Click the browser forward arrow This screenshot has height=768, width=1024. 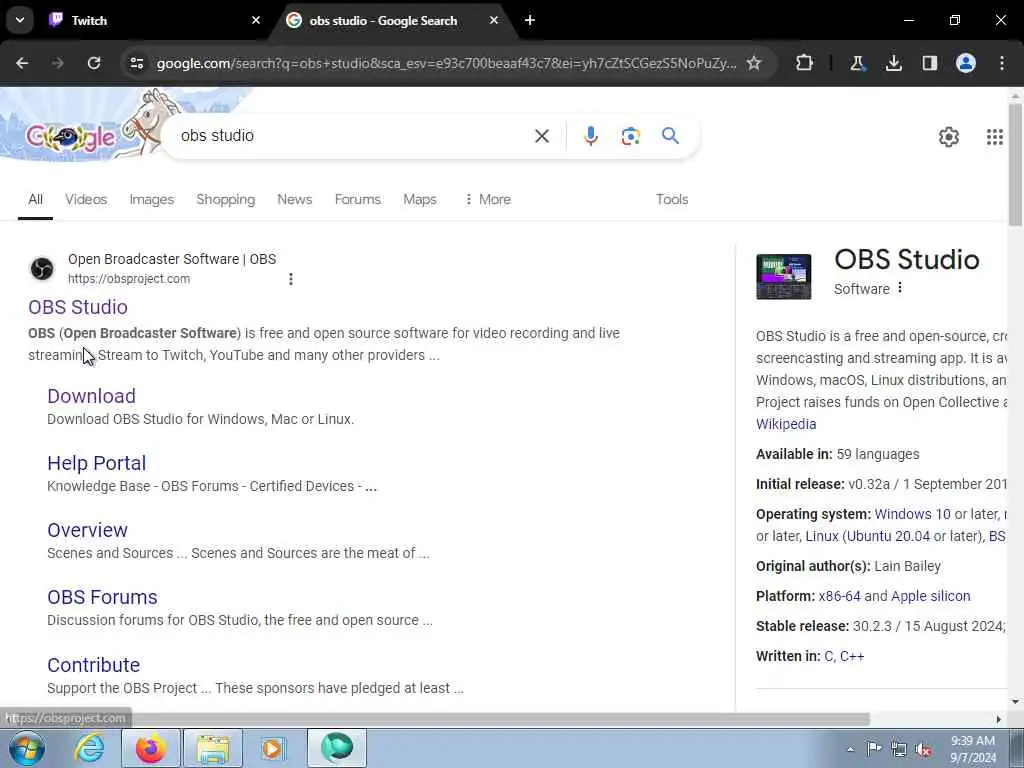(x=58, y=63)
